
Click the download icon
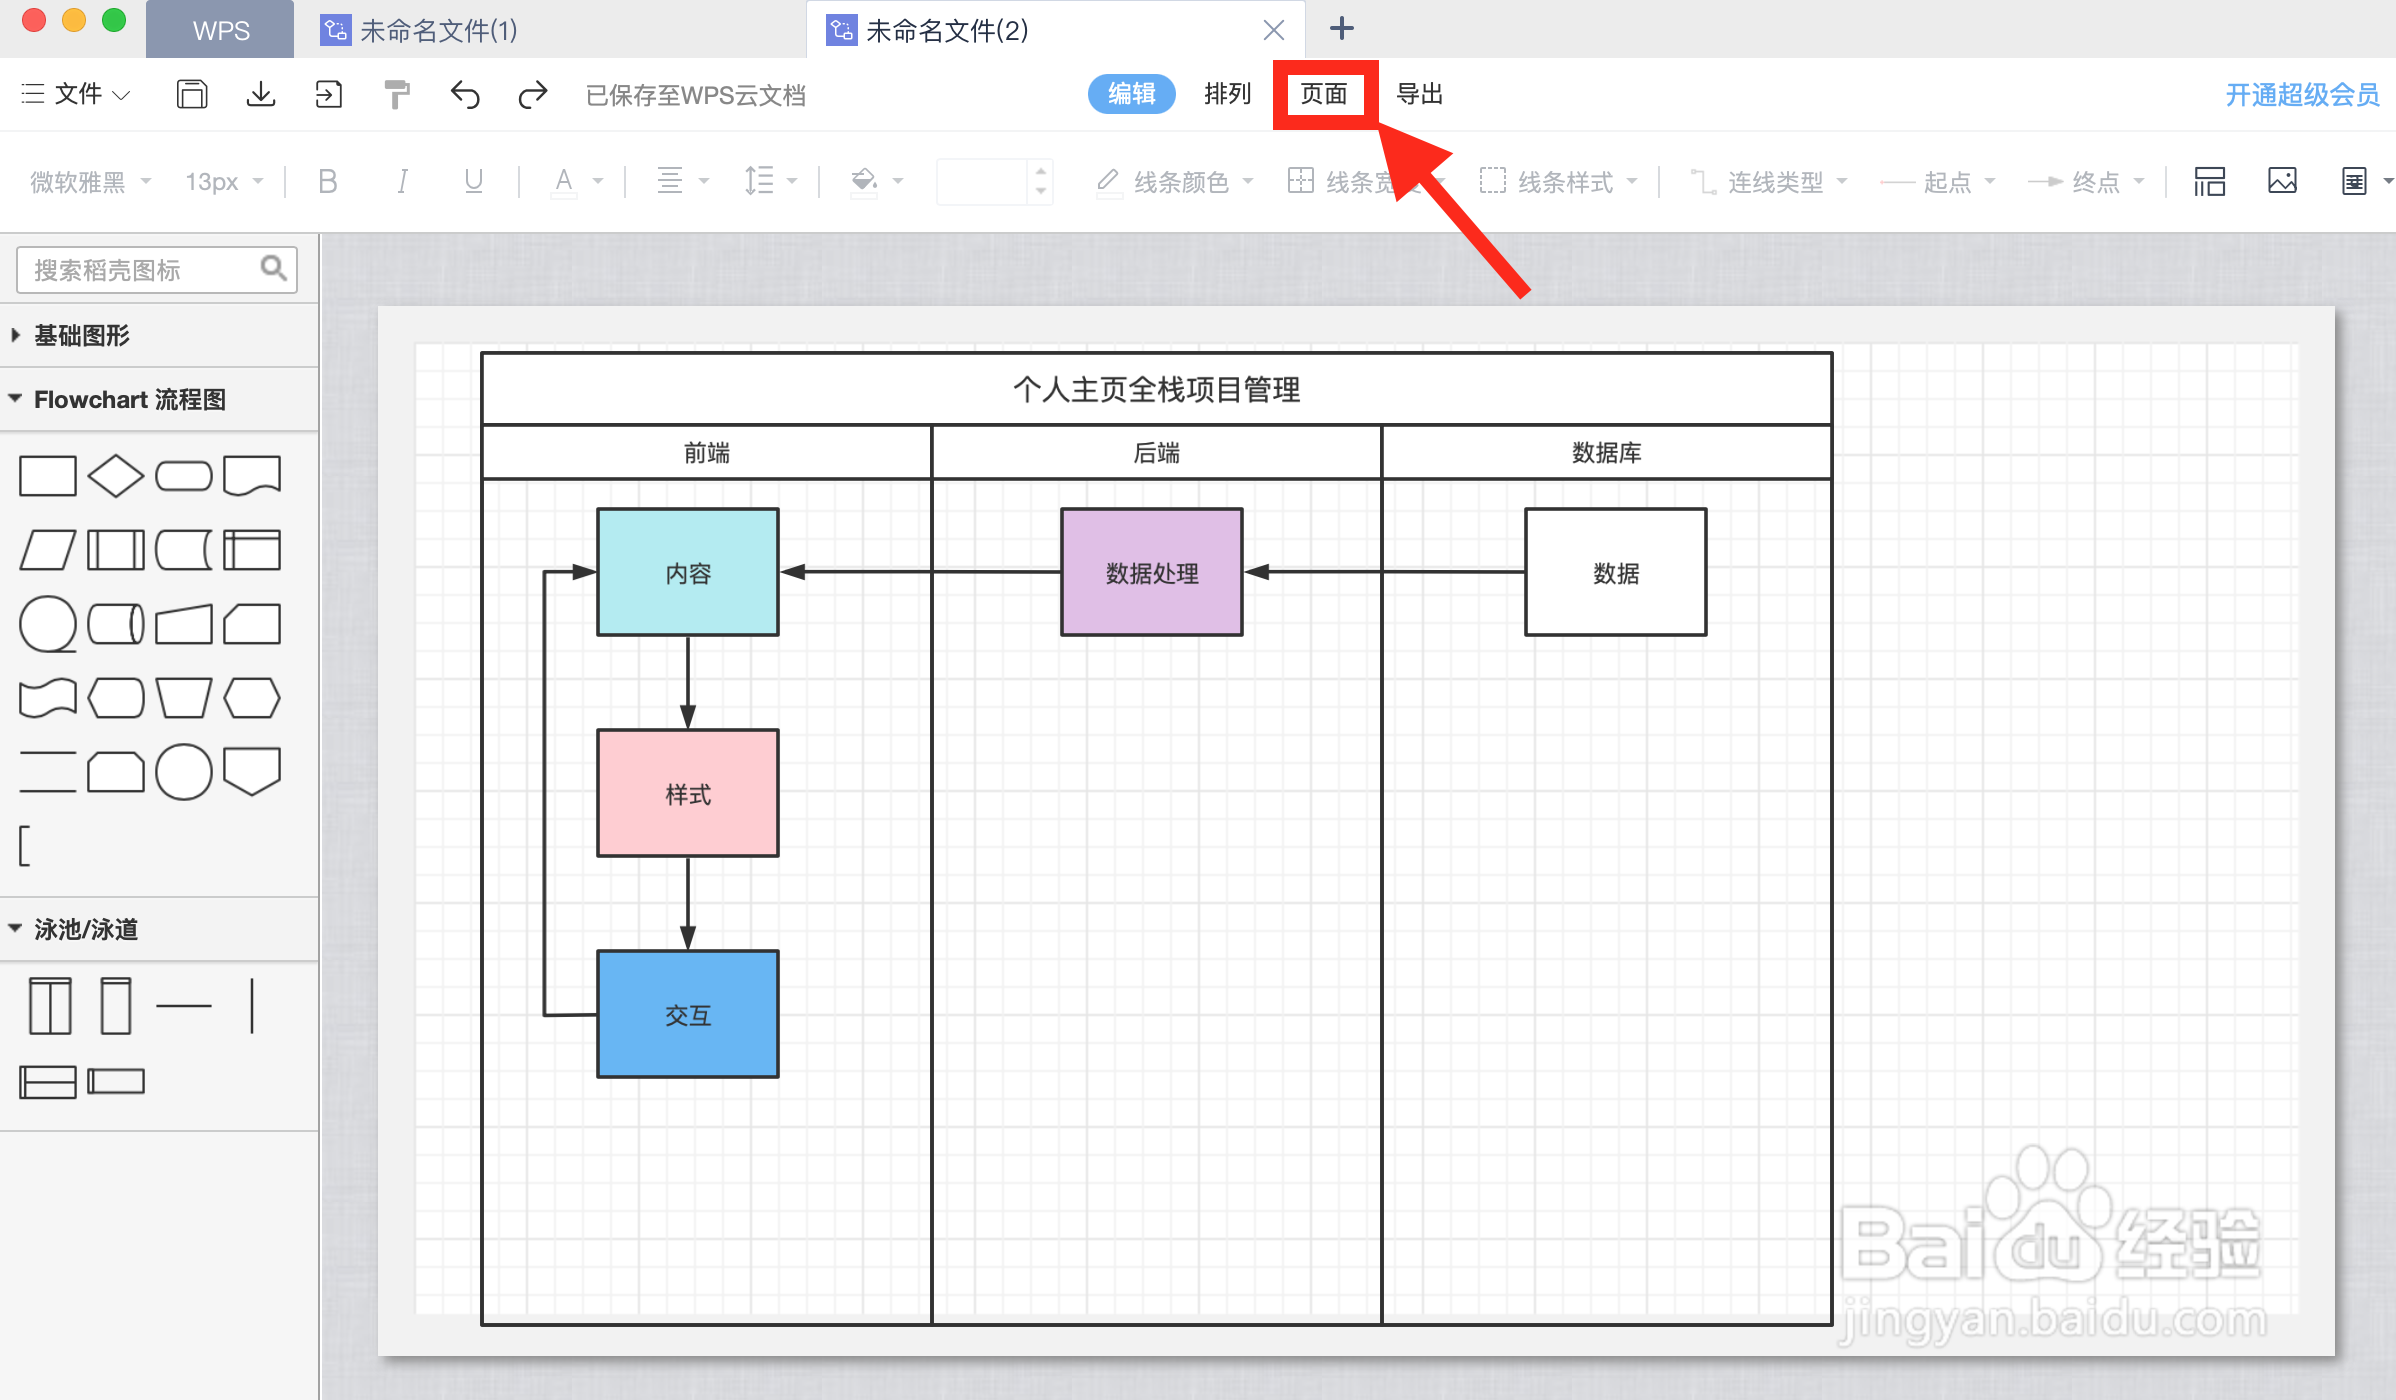(260, 94)
